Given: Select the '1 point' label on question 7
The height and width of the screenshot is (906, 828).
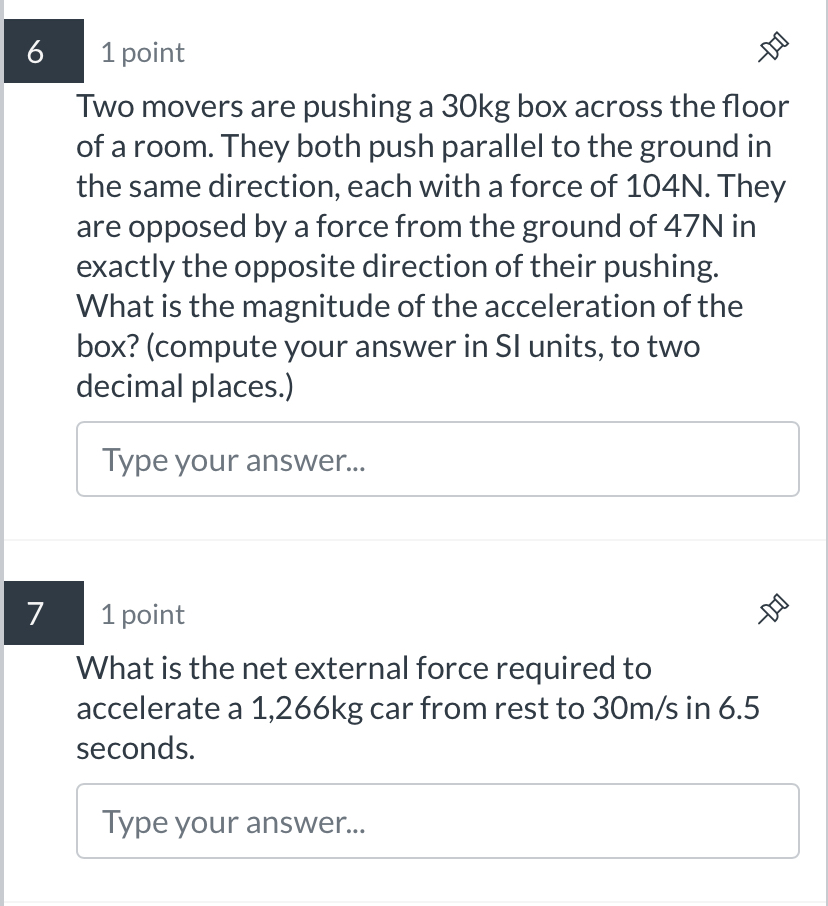Looking at the screenshot, I should pos(141,614).
